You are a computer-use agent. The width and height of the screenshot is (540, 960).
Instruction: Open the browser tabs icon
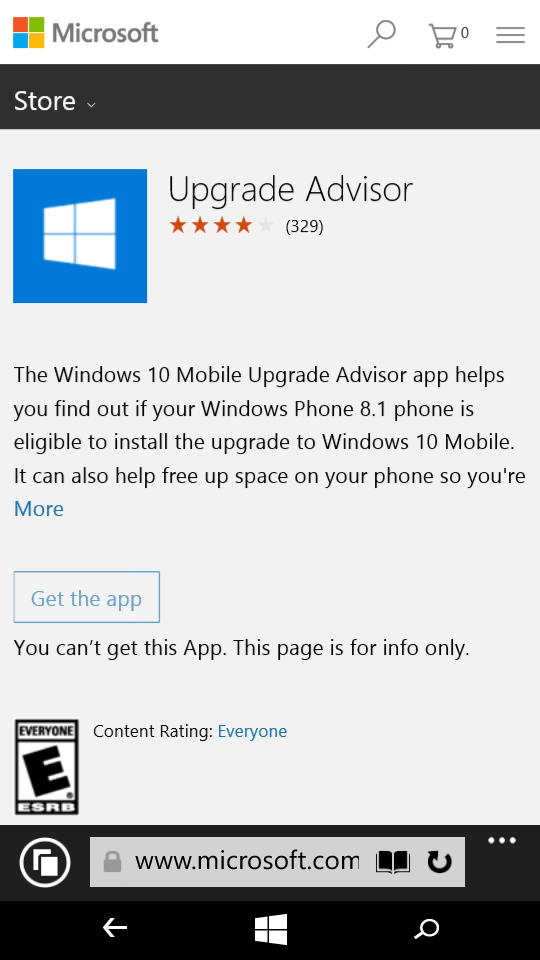[x=45, y=863]
